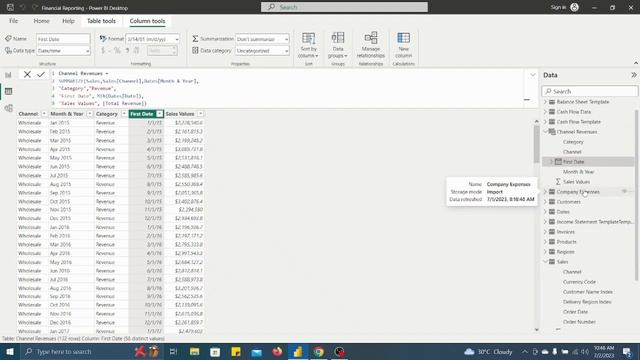
Task: Open First Date column filter dropdown
Action: [x=159, y=114]
